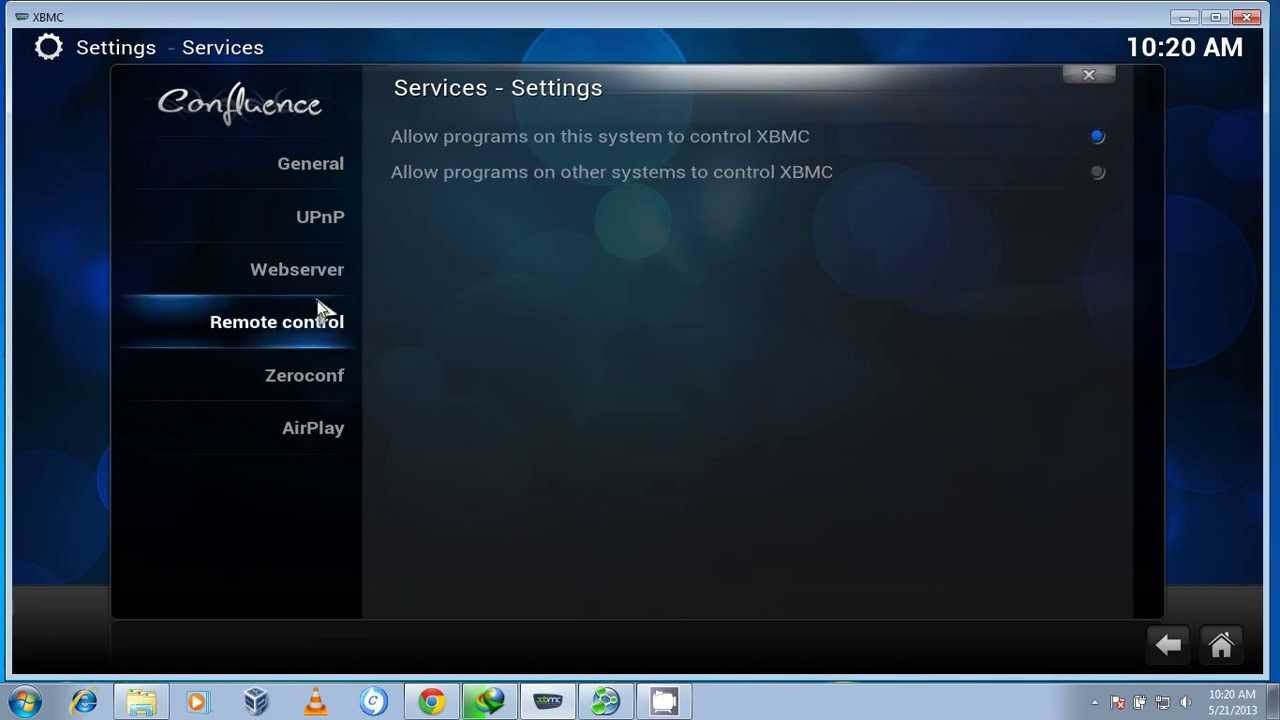This screenshot has height=720, width=1280.
Task: Toggle 'Allow programs on this system' radio
Action: (1097, 136)
